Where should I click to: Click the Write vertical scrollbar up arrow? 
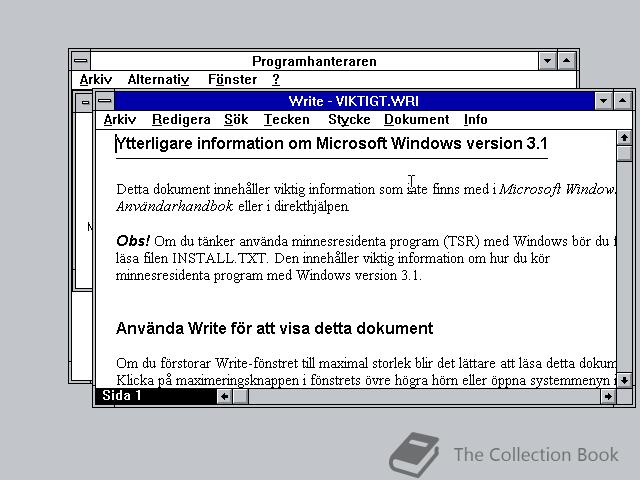tap(624, 138)
